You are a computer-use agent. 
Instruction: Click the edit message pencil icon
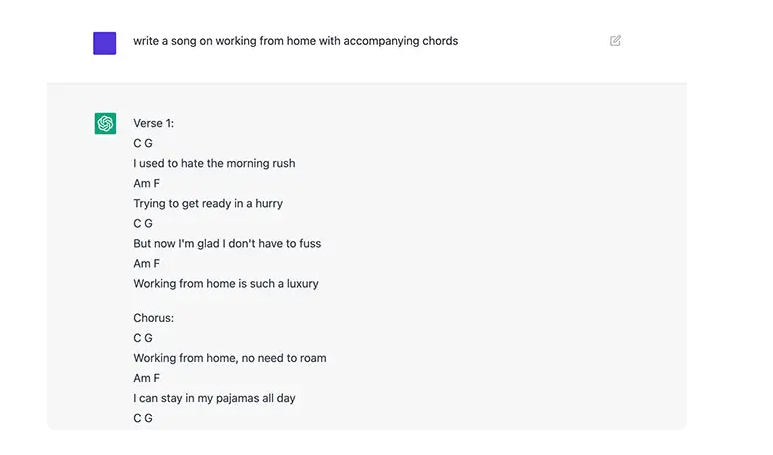[x=615, y=40]
